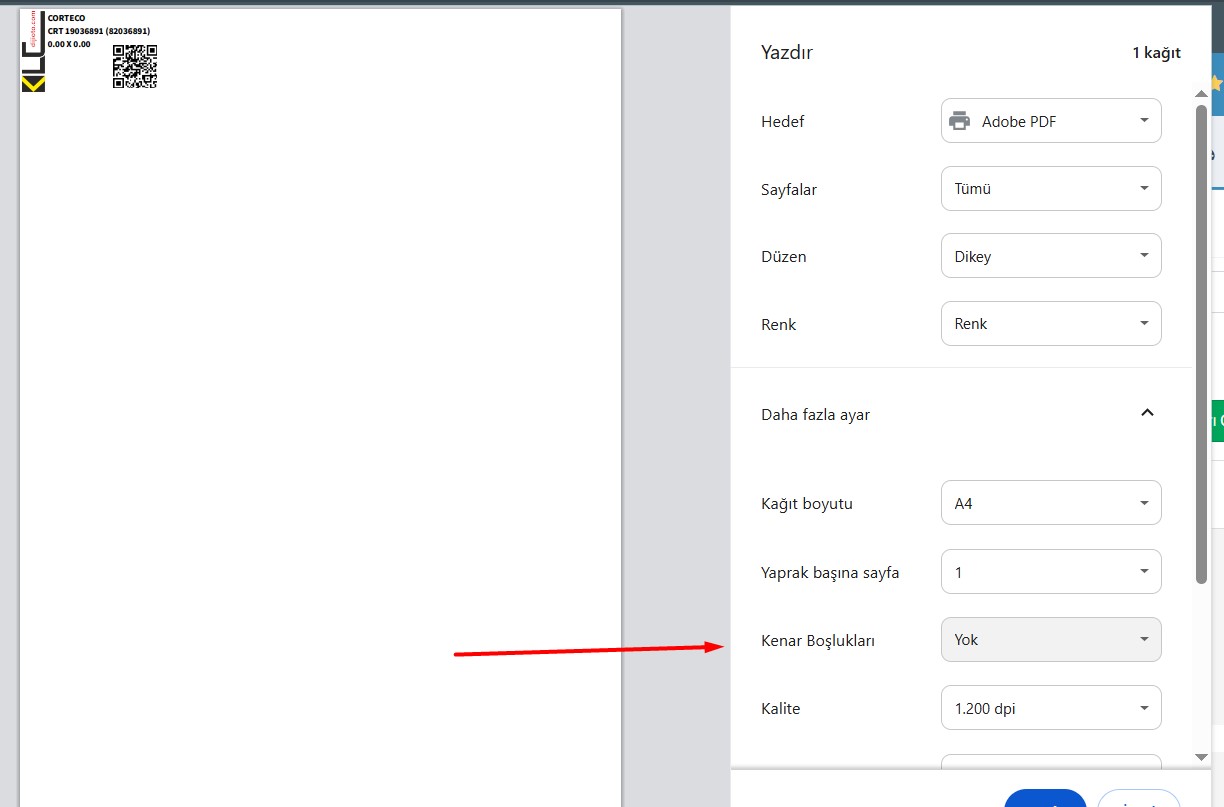Click the partially visible dropdown below Kalite
The width and height of the screenshot is (1224, 807).
point(1050,762)
